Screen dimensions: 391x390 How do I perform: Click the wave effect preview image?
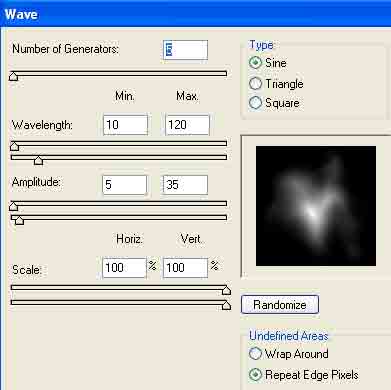[316, 206]
